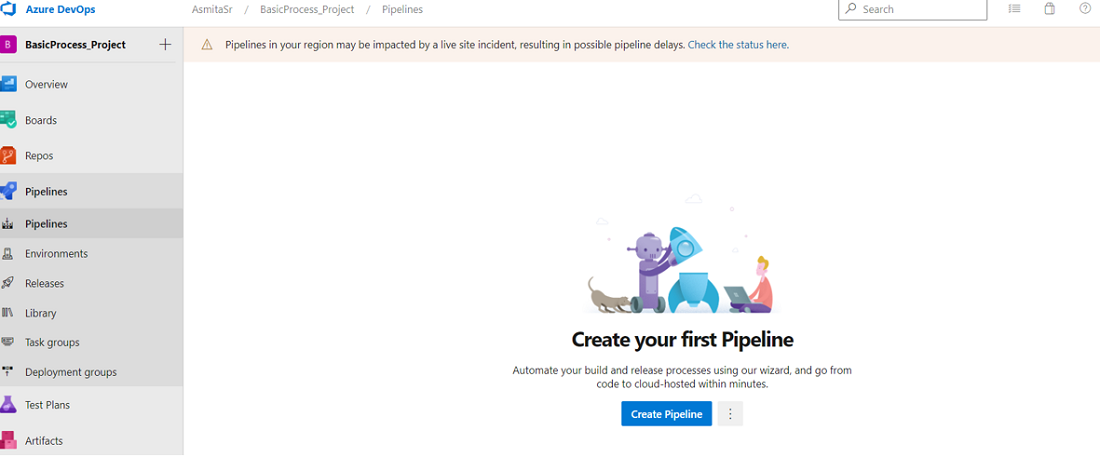The height and width of the screenshot is (457, 1100).
Task: Open the help question mark icon
Action: click(1085, 9)
